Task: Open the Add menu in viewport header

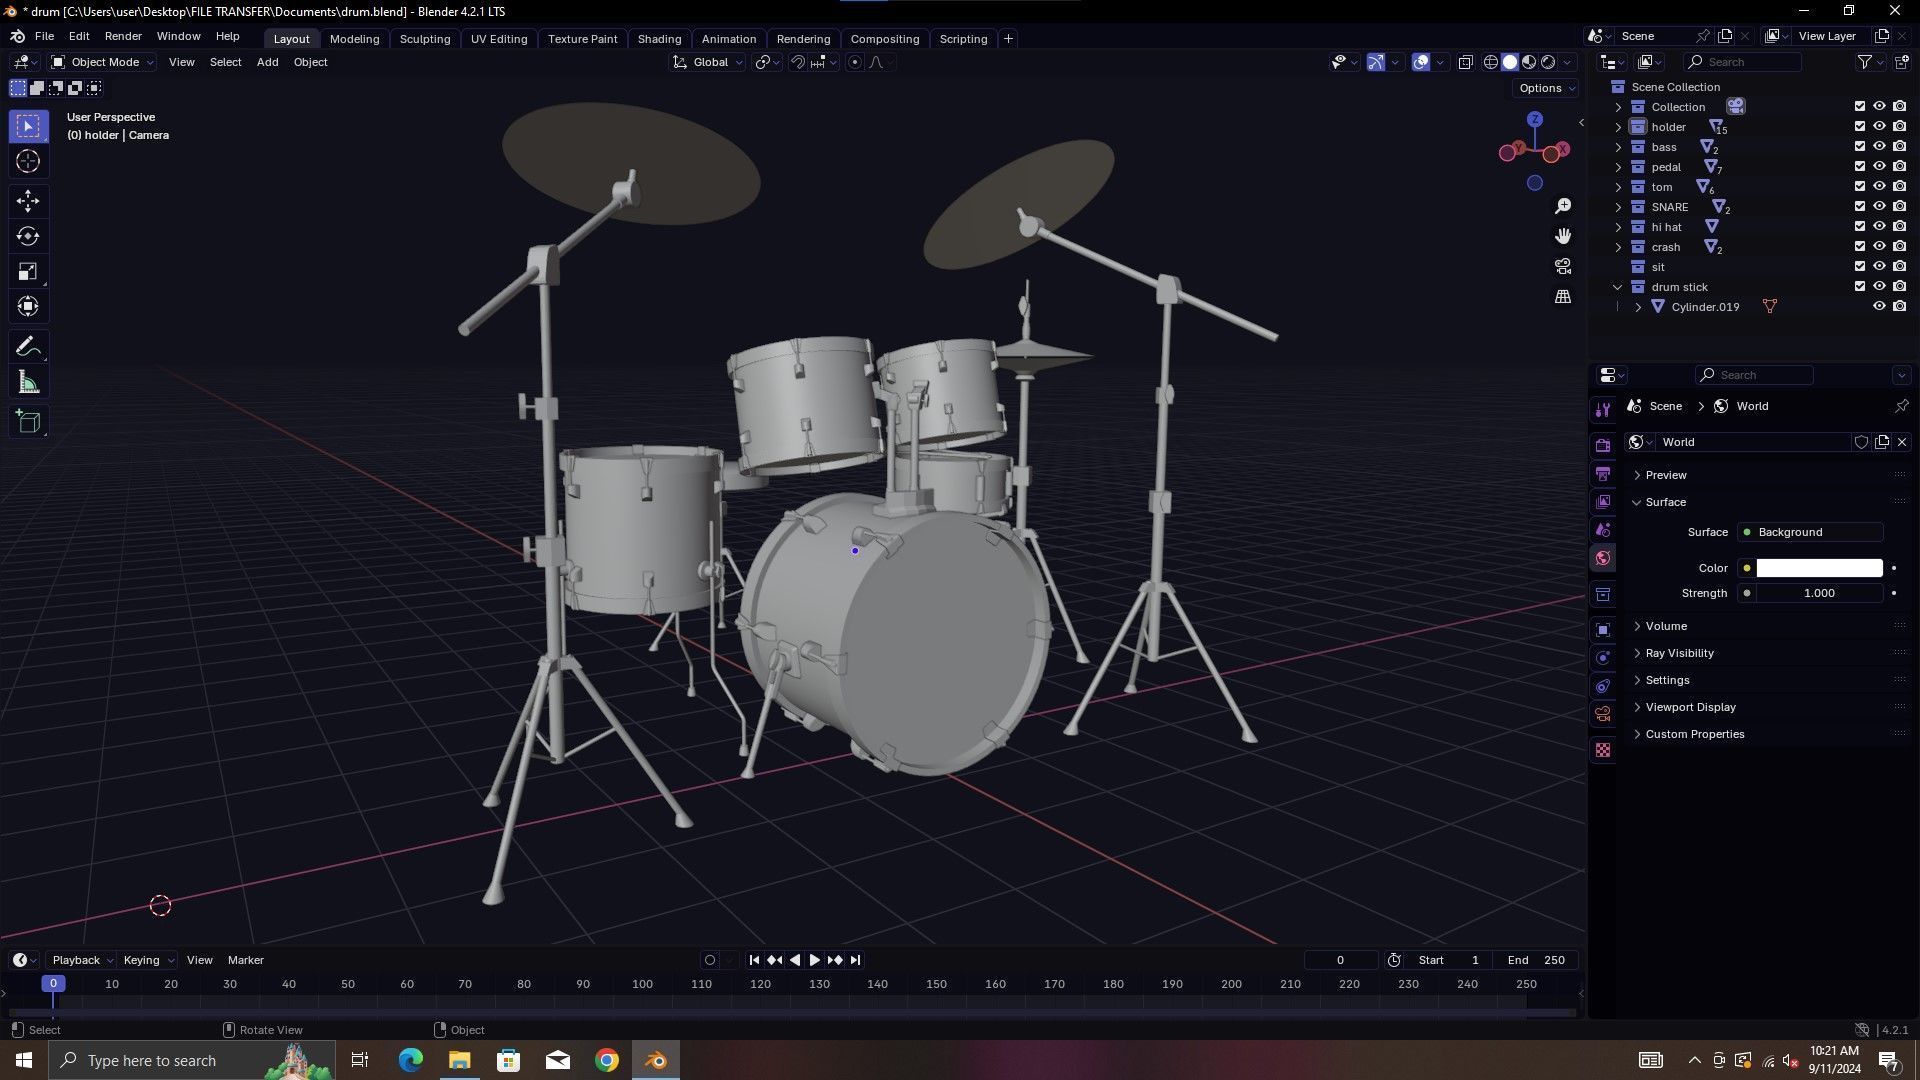Action: pyautogui.click(x=267, y=62)
